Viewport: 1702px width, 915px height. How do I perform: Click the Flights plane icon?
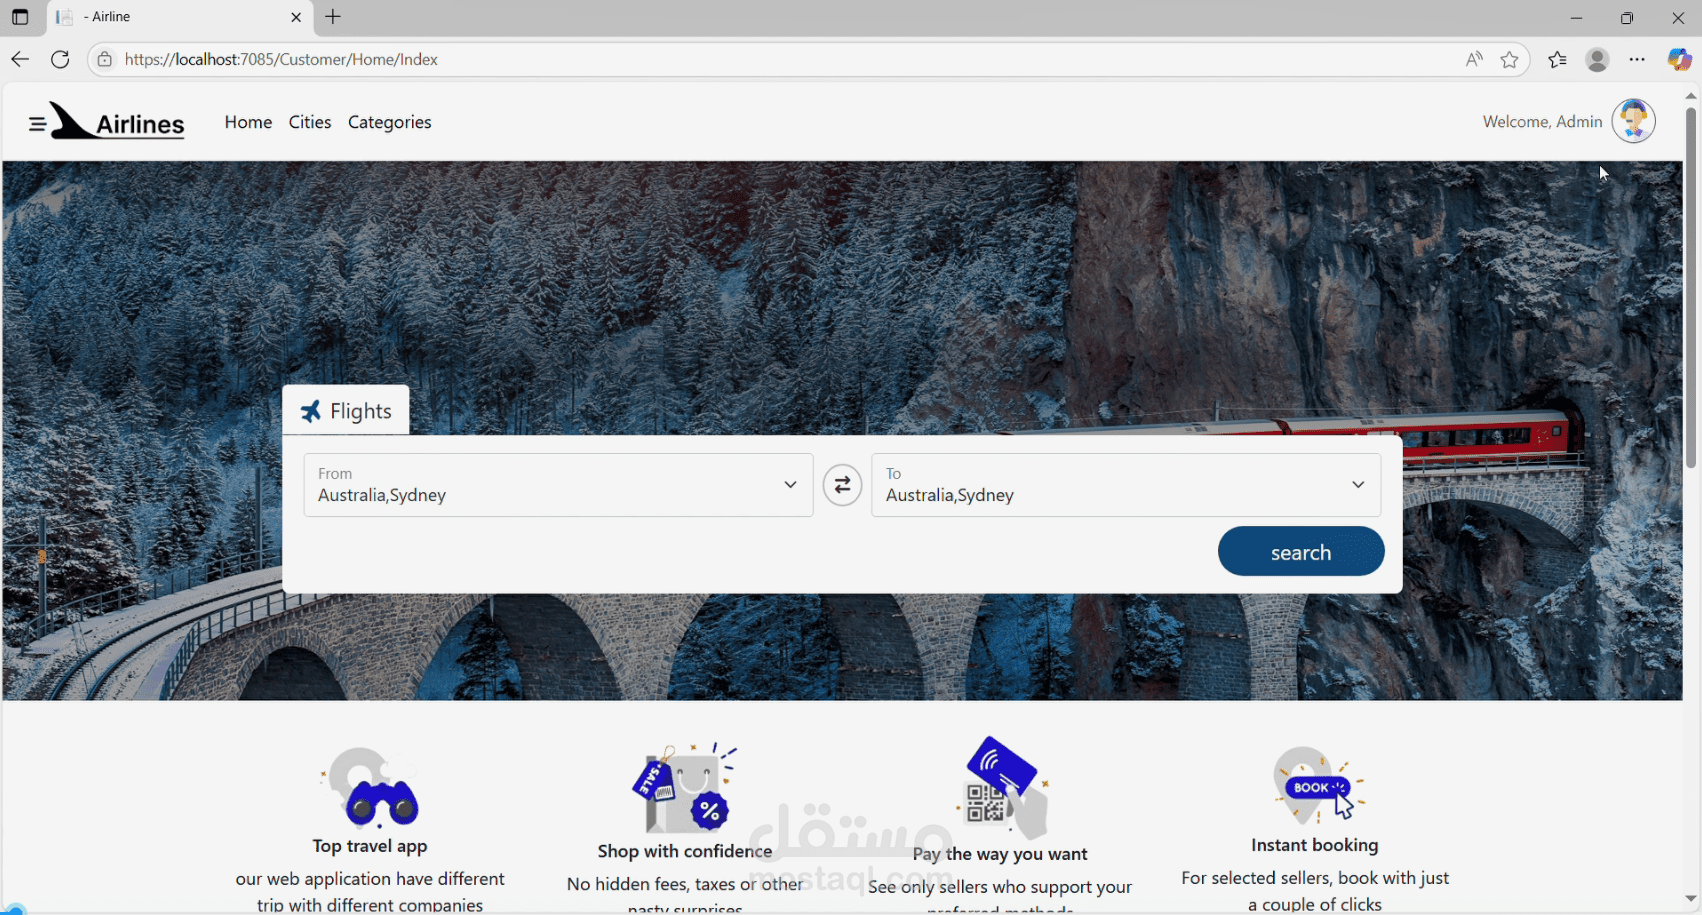point(311,411)
